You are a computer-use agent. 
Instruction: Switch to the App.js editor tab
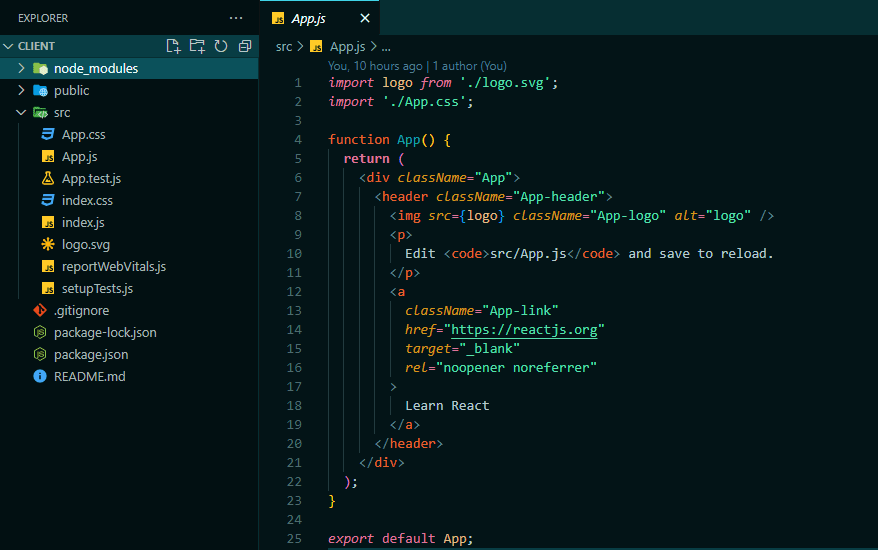coord(319,18)
